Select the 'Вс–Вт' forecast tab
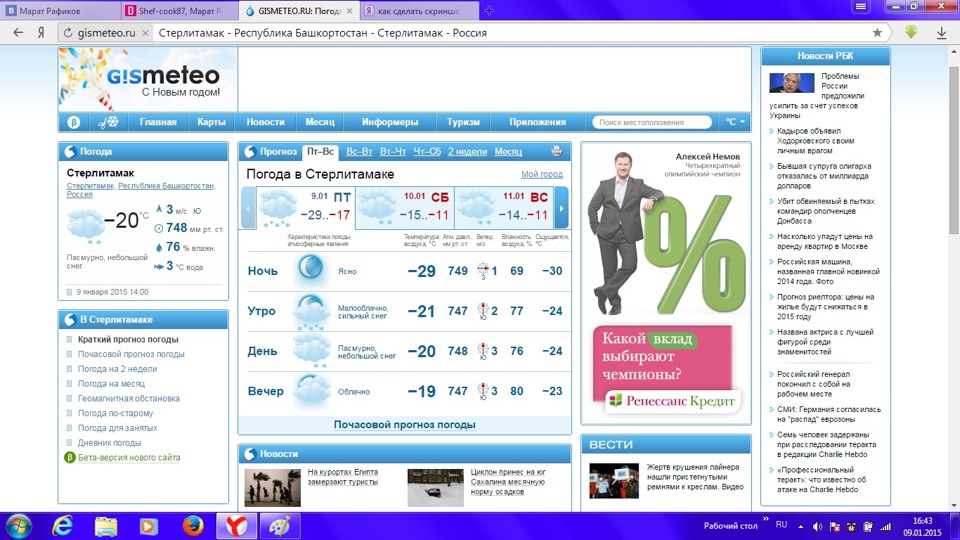This screenshot has height=540, width=960. [x=359, y=151]
